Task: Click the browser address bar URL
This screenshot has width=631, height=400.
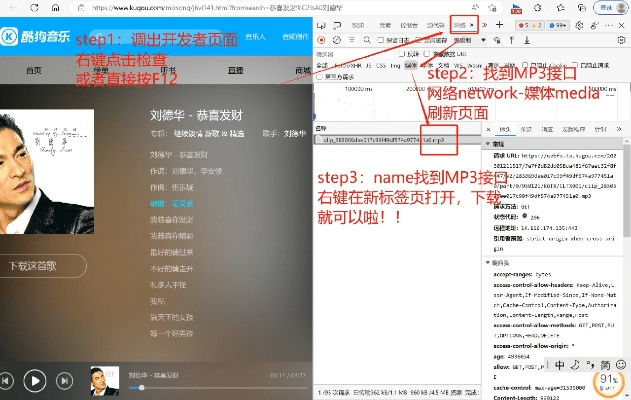Action: click(217, 8)
